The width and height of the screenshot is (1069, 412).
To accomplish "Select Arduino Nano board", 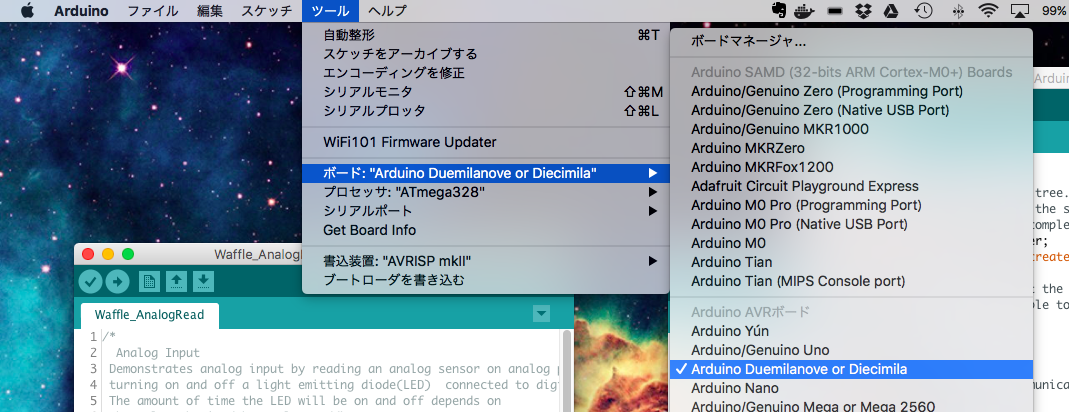I will (x=852, y=389).
